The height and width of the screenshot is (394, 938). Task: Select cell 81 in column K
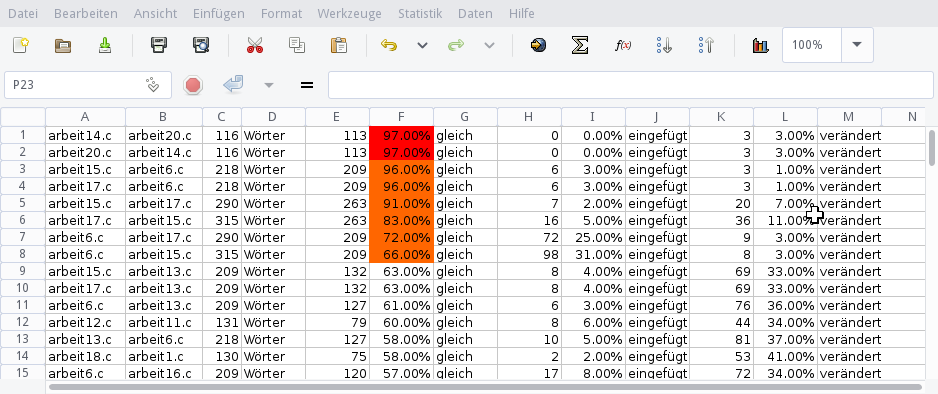pyautogui.click(x=721, y=340)
